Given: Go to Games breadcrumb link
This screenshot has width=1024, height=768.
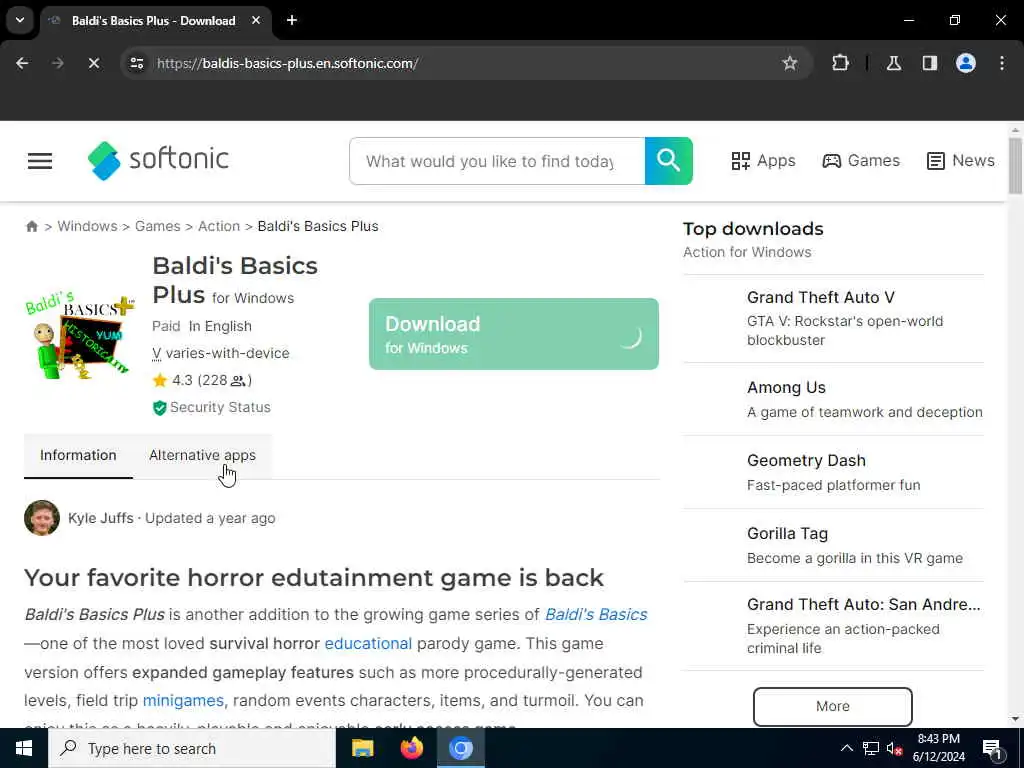Looking at the screenshot, I should tap(157, 226).
